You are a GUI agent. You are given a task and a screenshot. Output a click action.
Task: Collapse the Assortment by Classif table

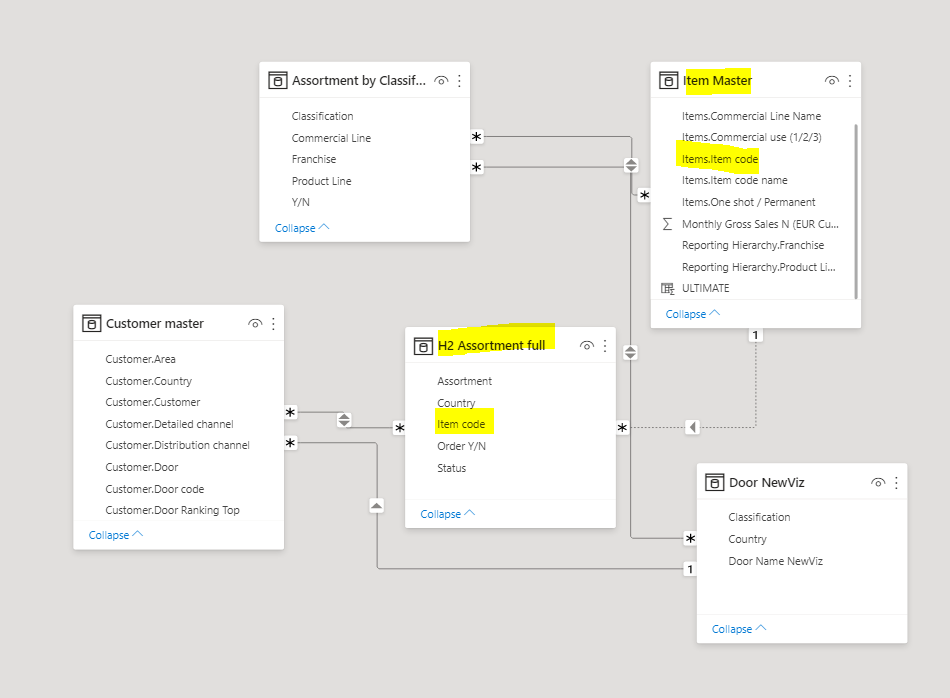pyautogui.click(x=302, y=228)
